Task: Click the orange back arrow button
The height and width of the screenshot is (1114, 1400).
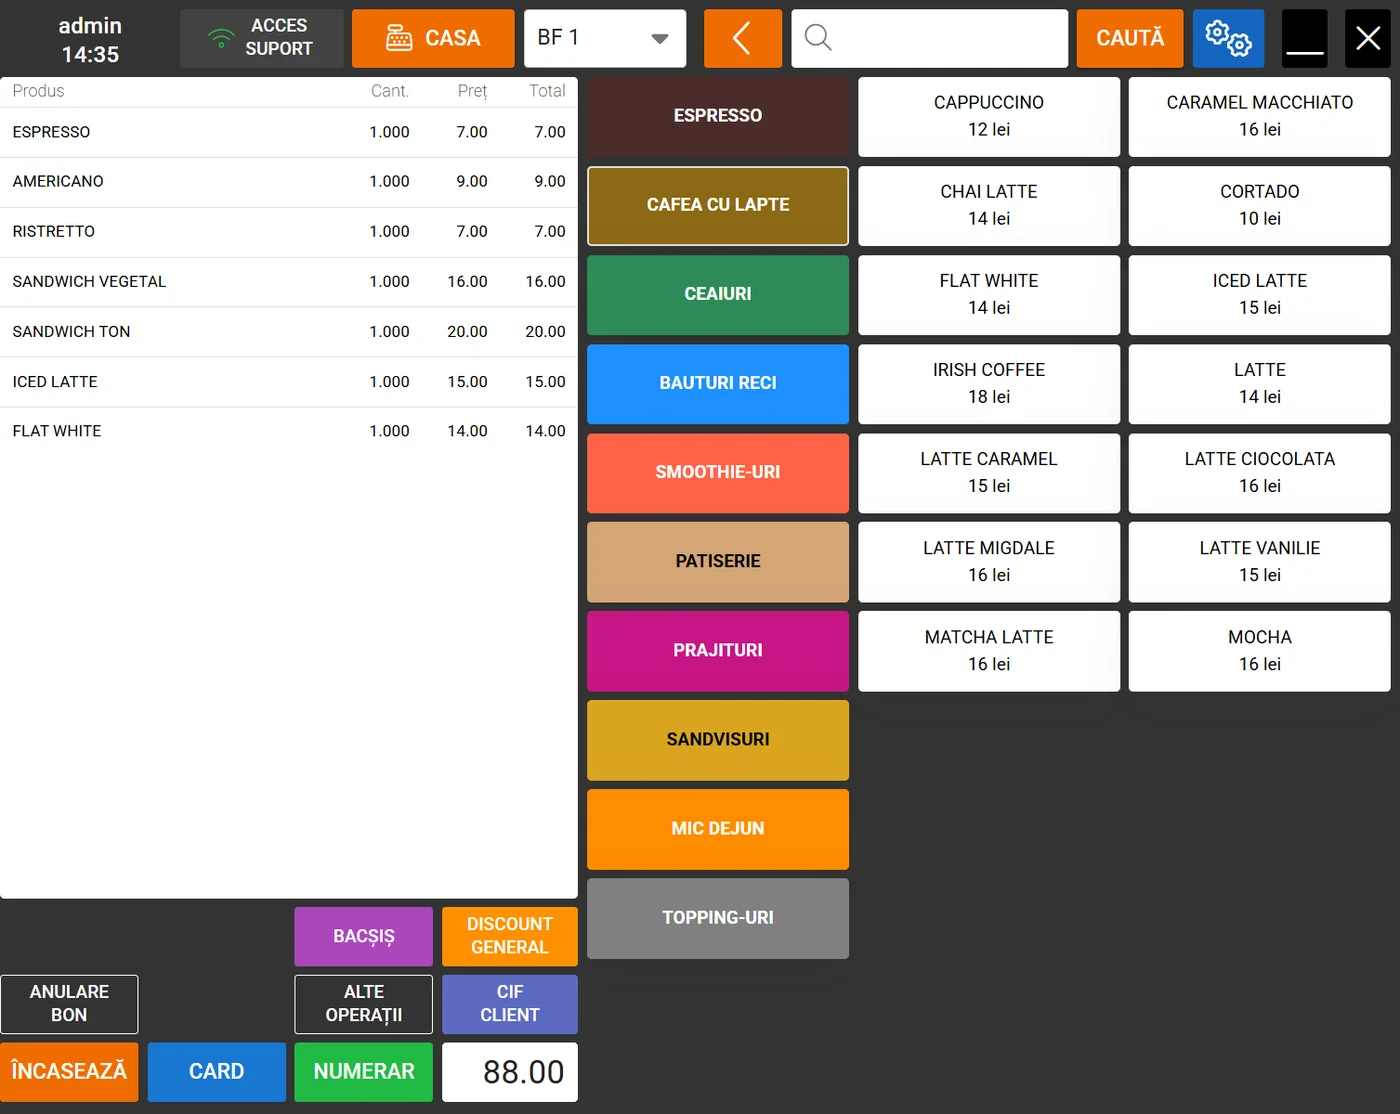Action: pos(742,39)
